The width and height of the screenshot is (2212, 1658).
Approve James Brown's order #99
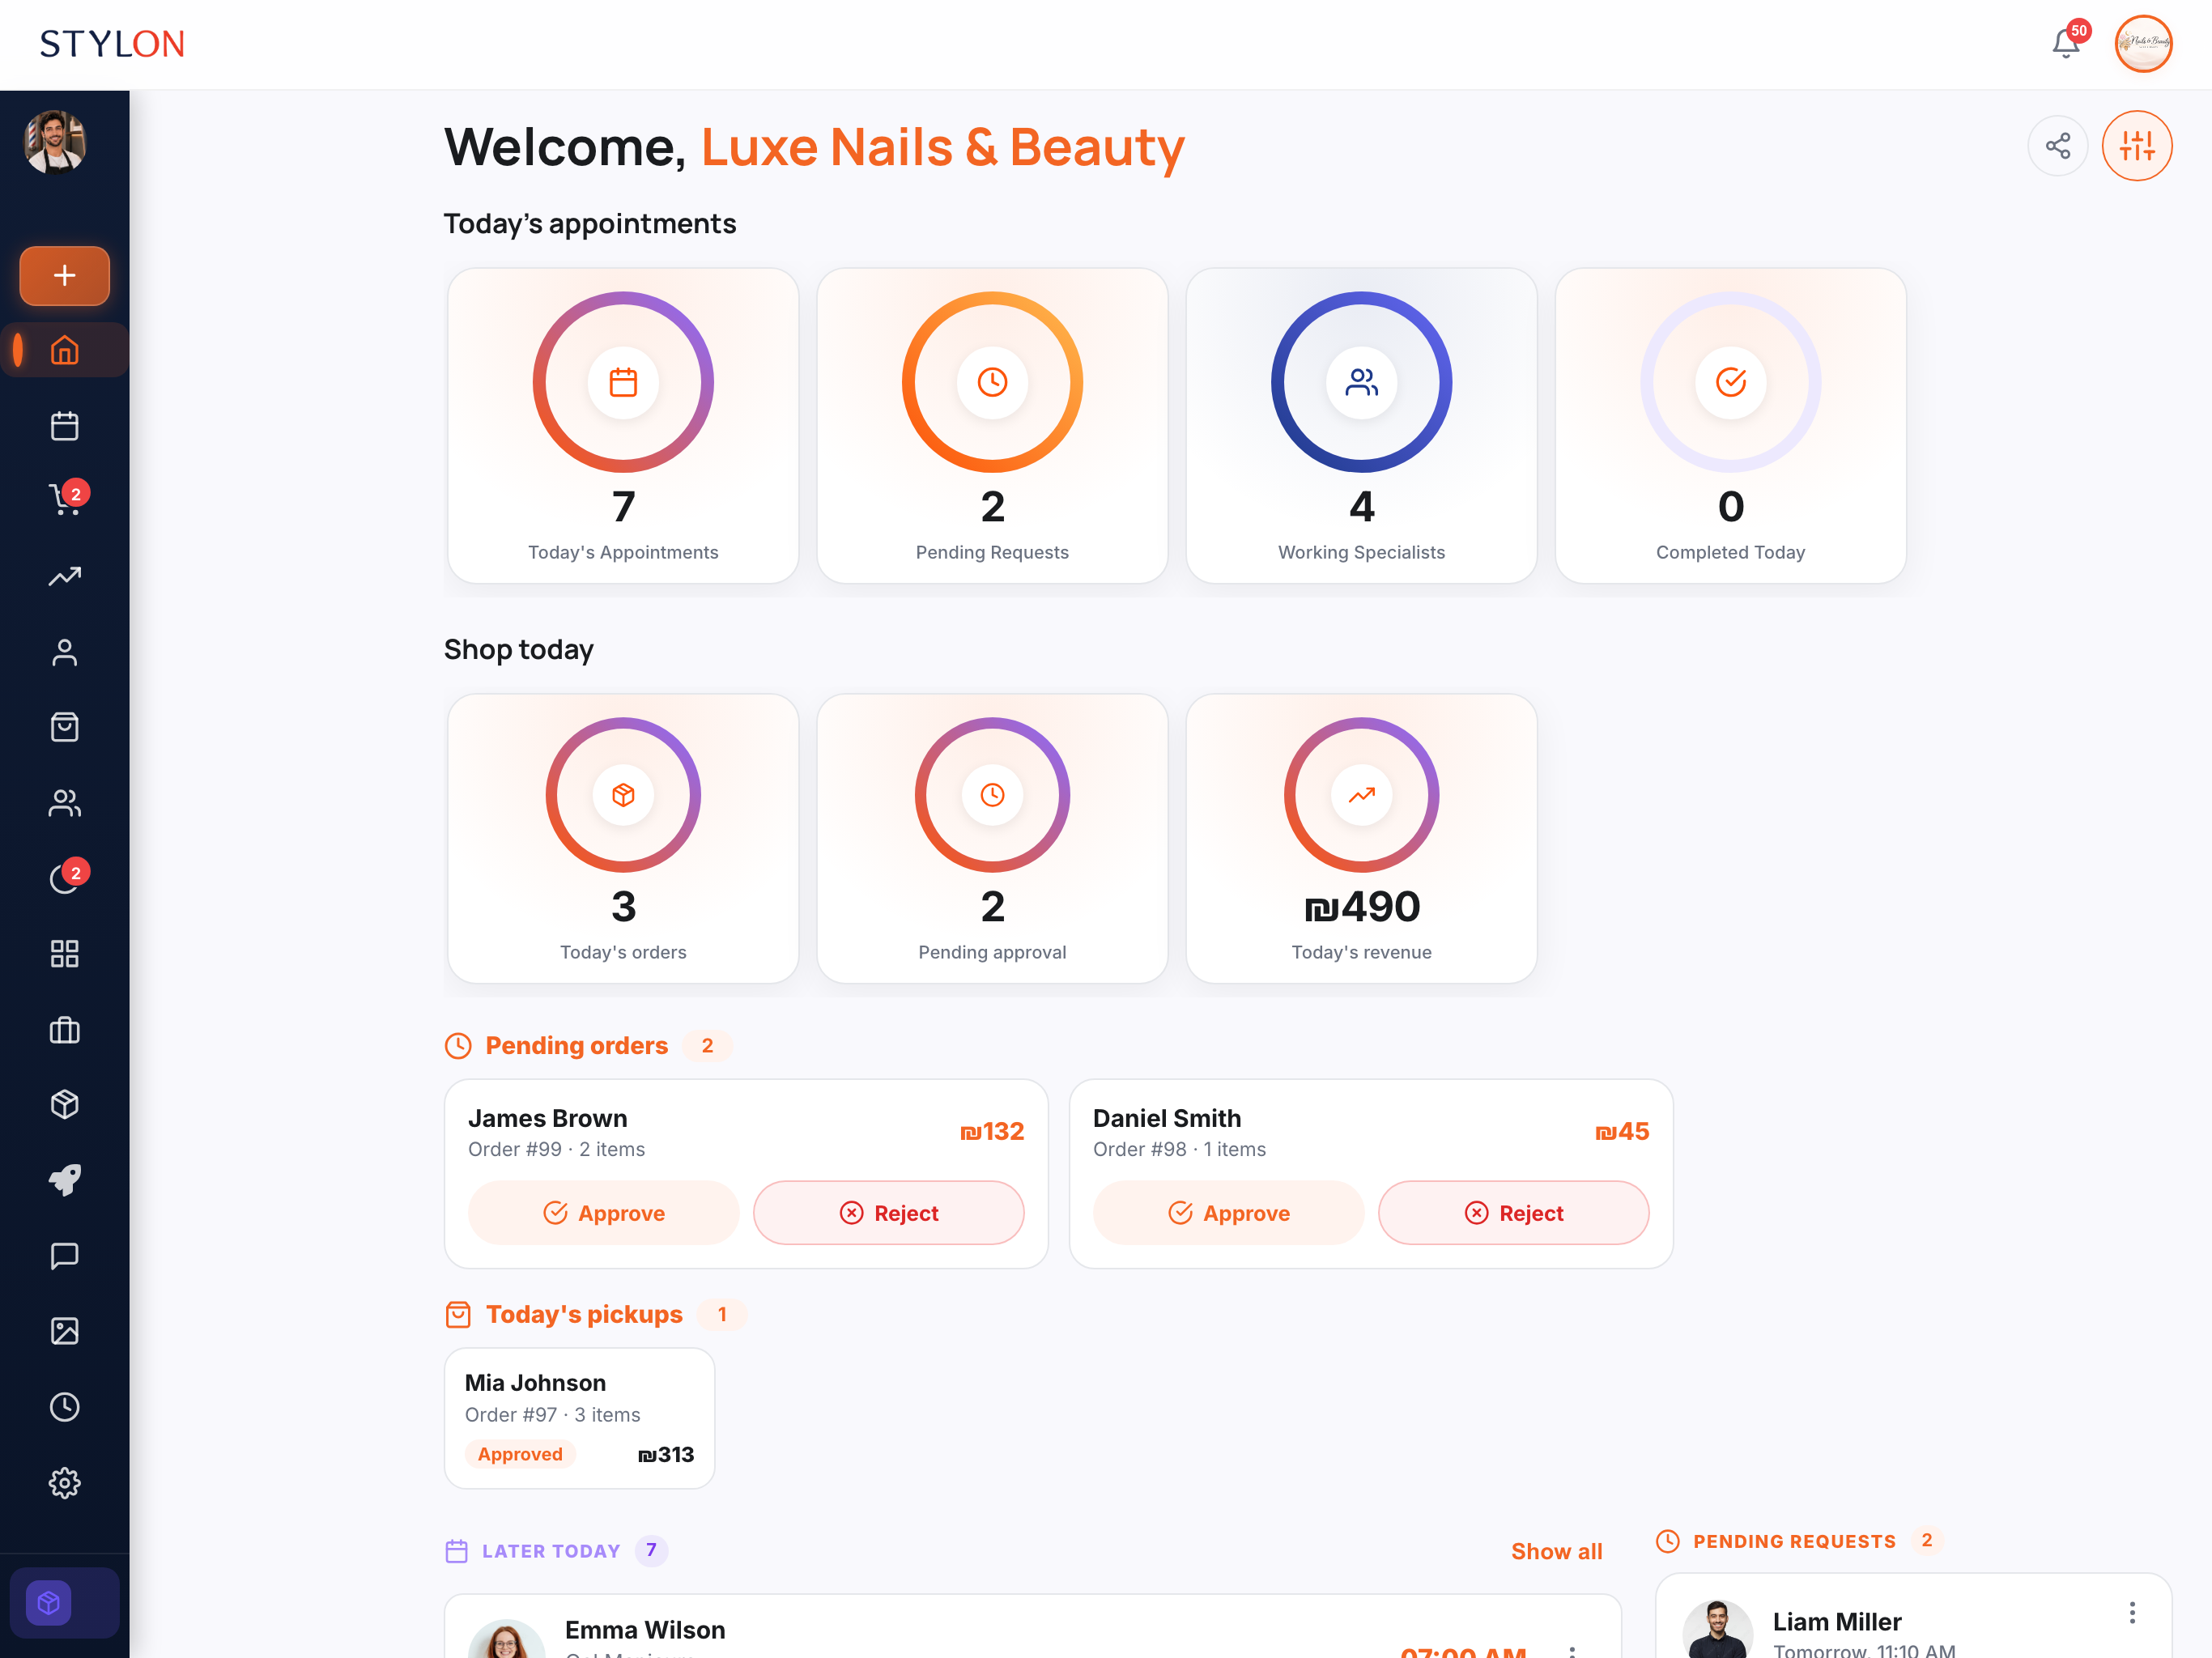coord(604,1213)
